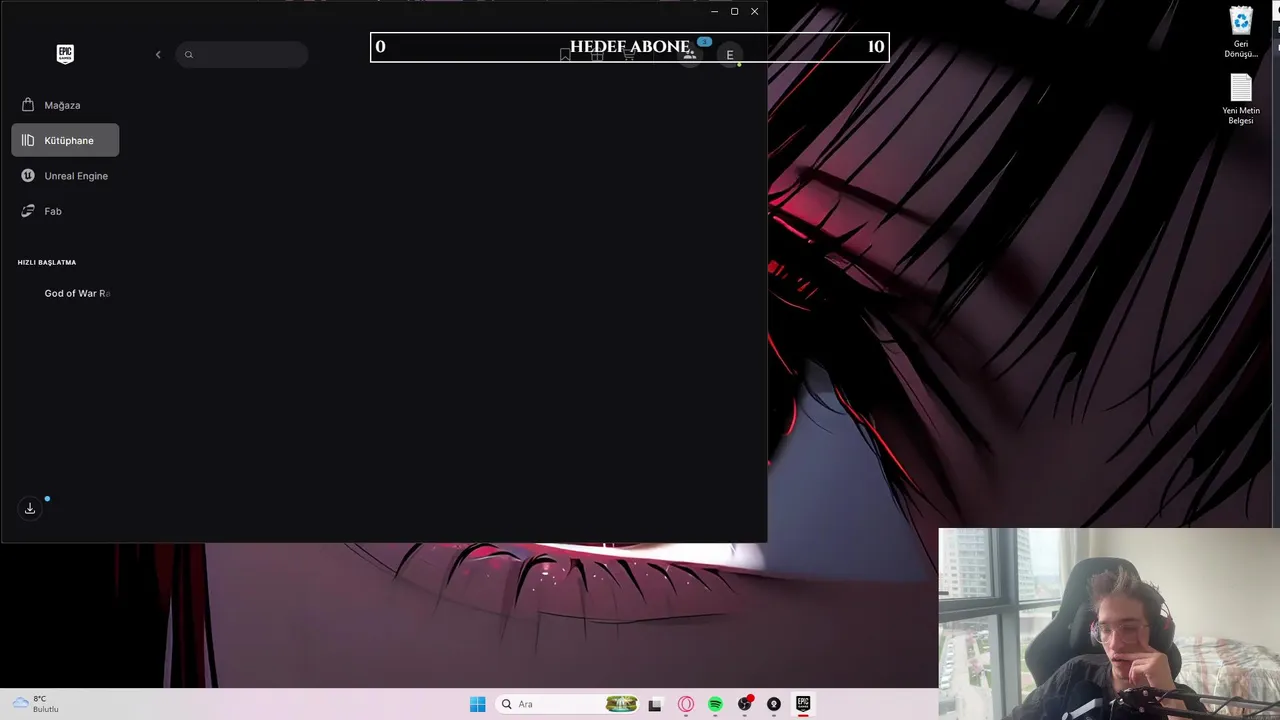Select the Geri Dönüşüm recycle bin icon

[1241, 33]
